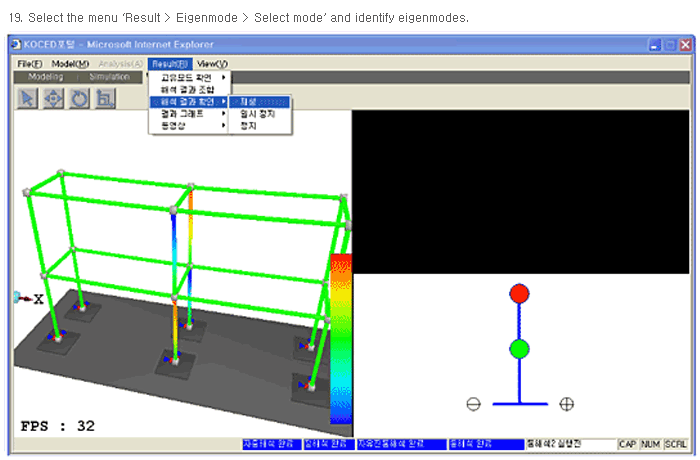This screenshot has width=700, height=460.
Task: Minimize the Internet Explorer window
Action: [653, 46]
